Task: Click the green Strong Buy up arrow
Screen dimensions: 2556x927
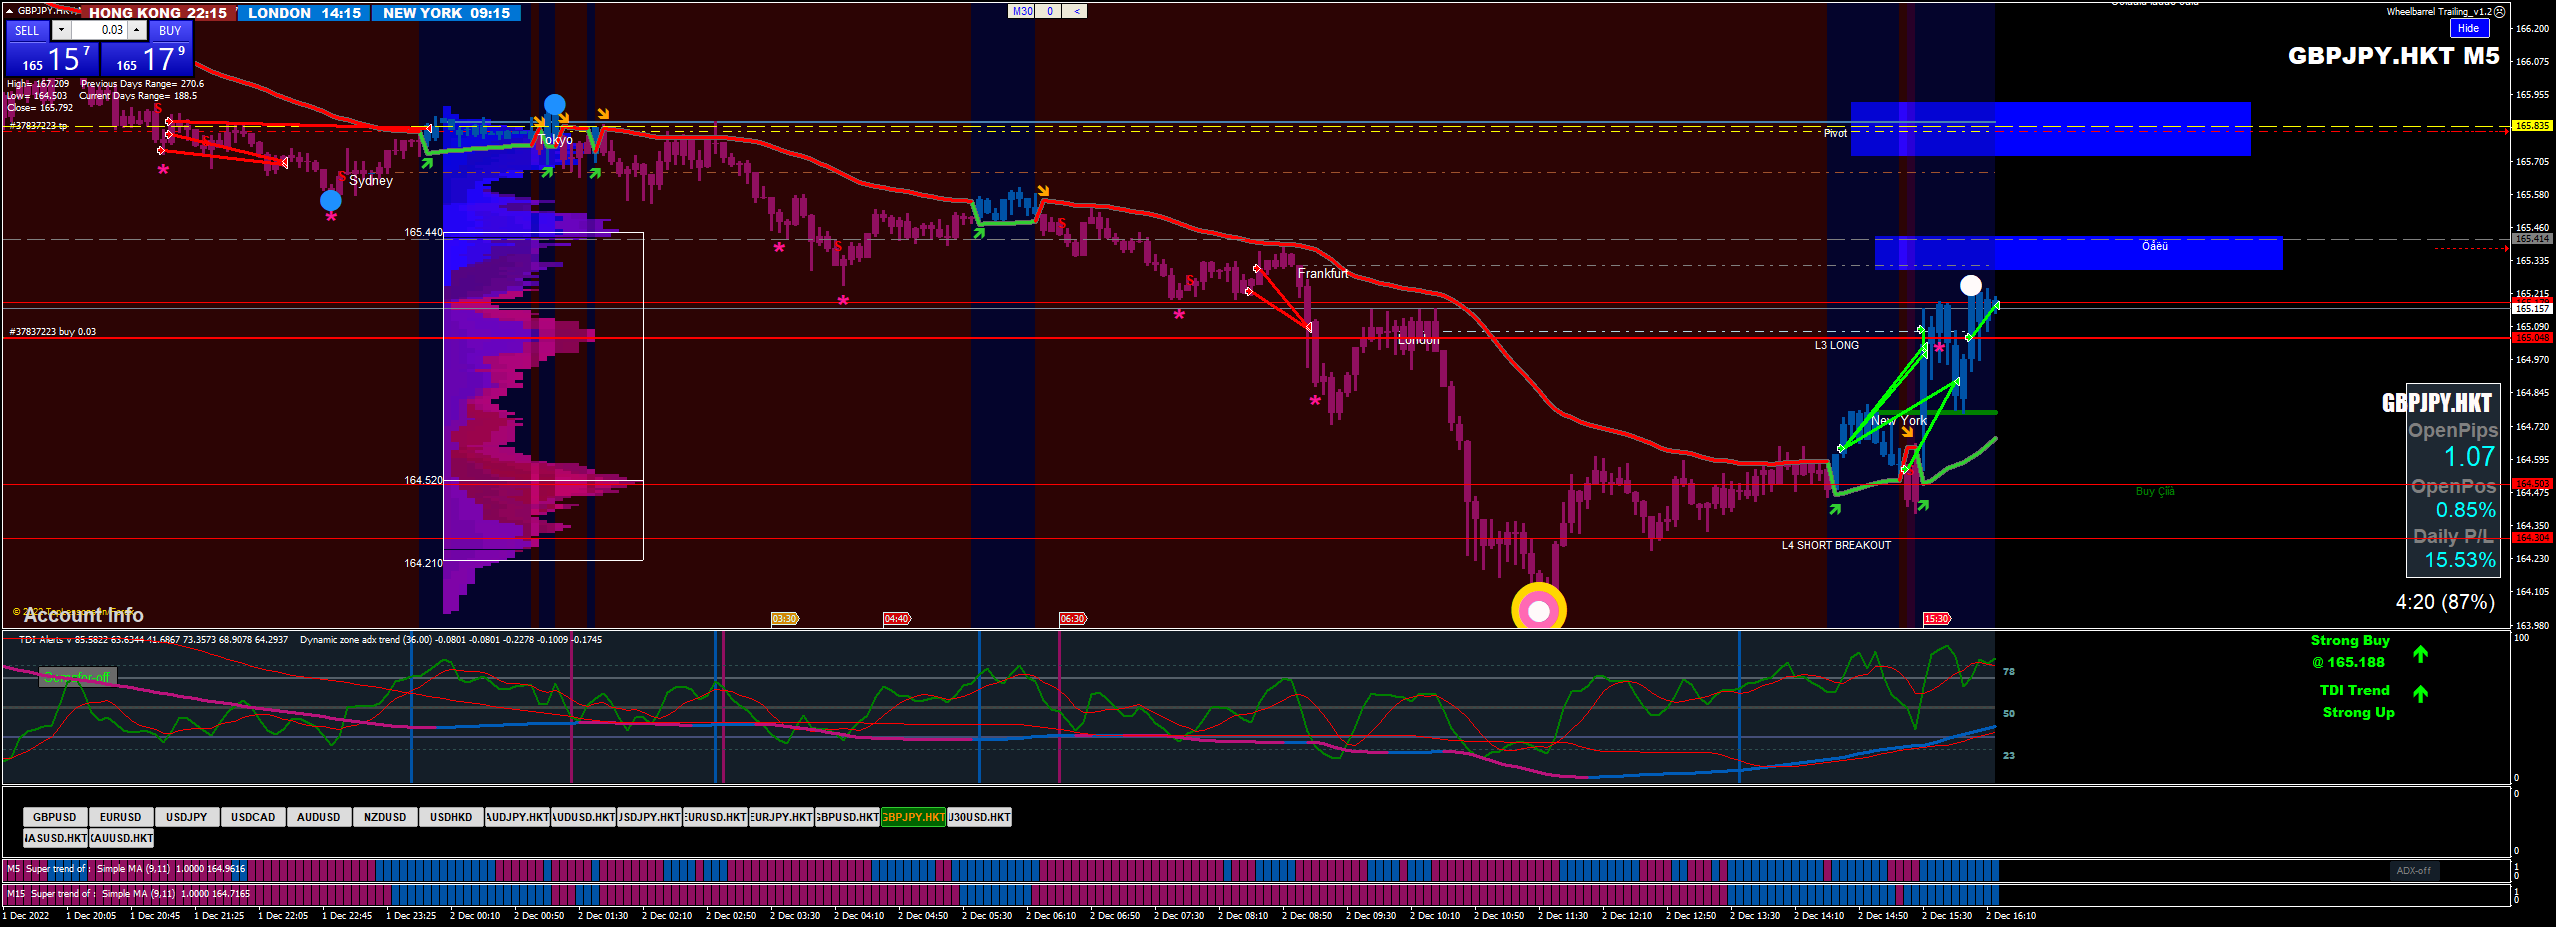Action: click(2420, 655)
